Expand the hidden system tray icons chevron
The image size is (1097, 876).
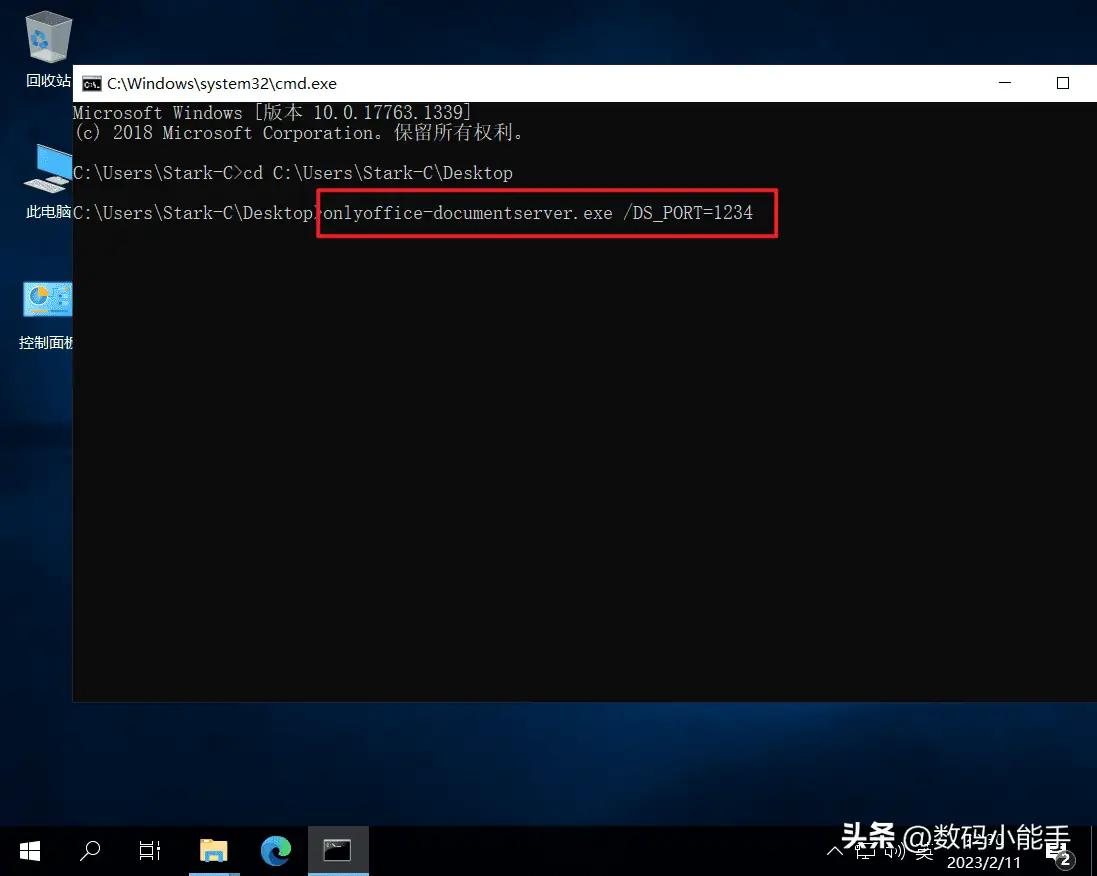click(x=835, y=852)
